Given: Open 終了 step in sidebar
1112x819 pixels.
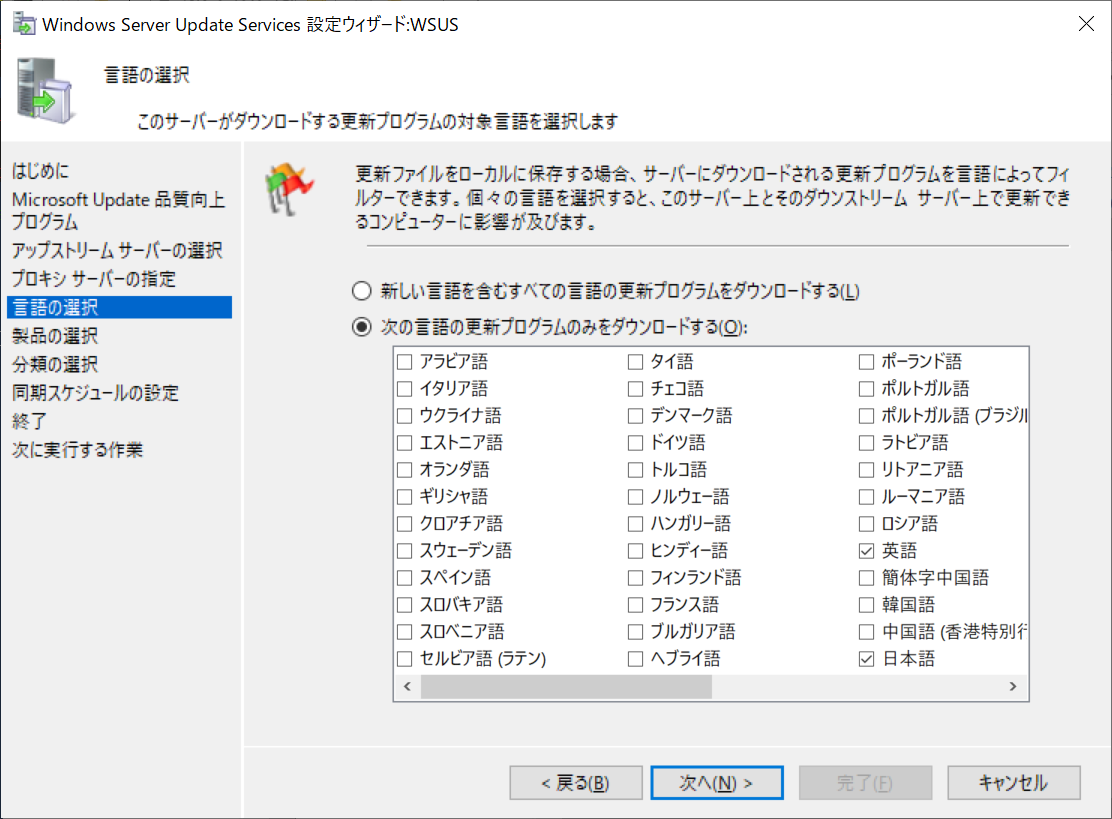Looking at the screenshot, I should [29, 420].
